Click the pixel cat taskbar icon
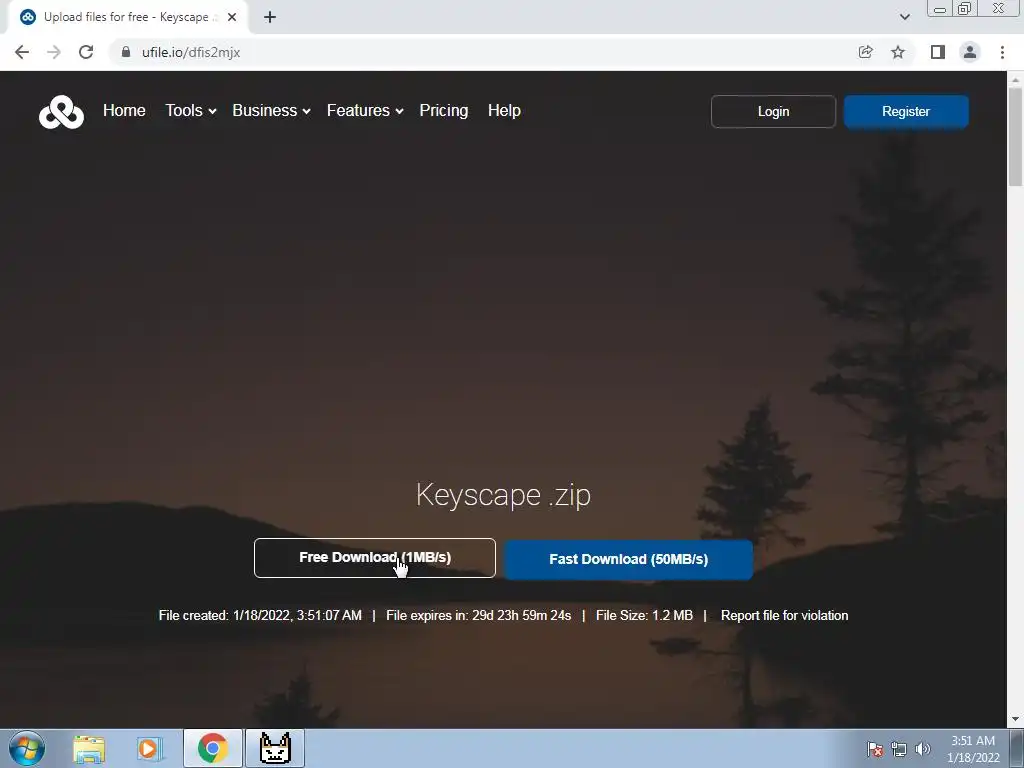 coord(275,748)
